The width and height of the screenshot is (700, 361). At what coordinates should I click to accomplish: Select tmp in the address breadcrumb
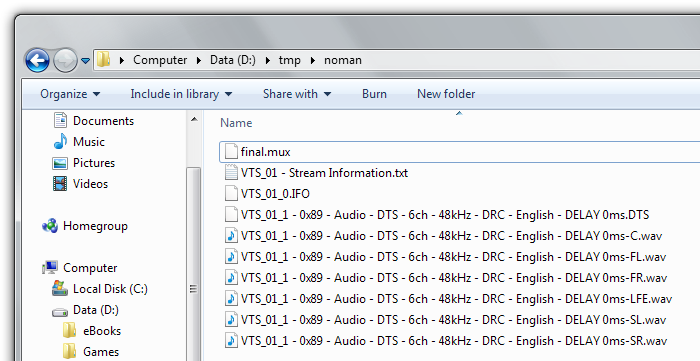point(289,60)
